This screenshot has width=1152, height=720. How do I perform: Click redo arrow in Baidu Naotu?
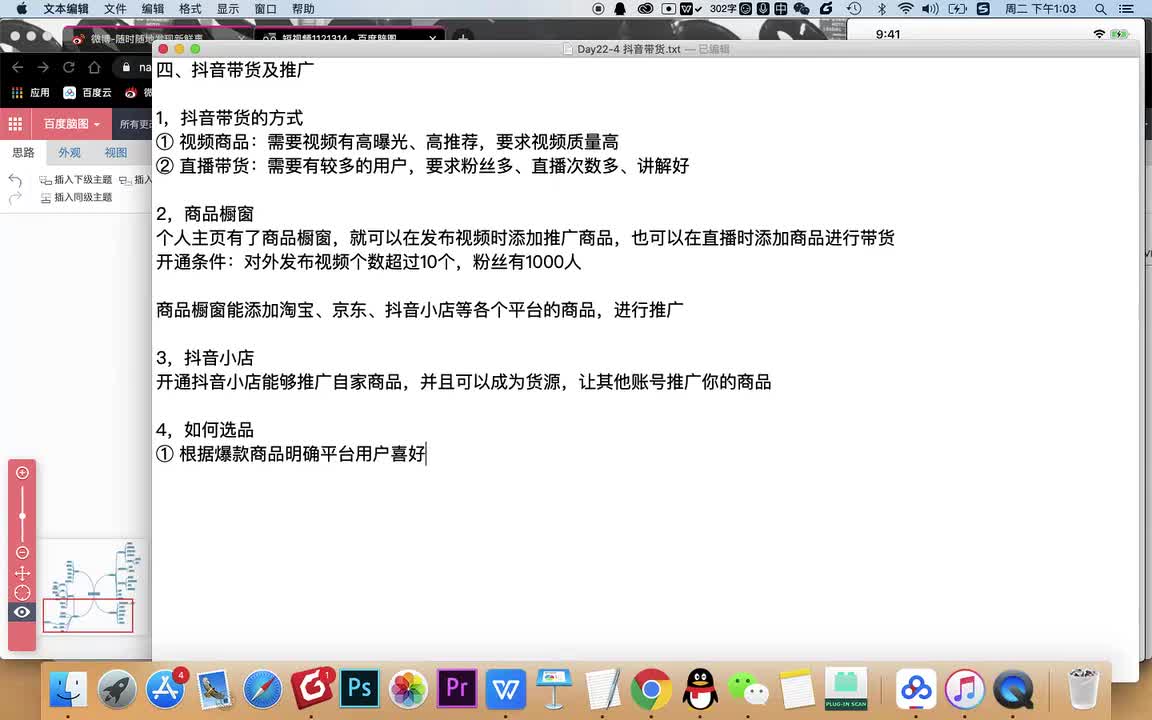[15, 198]
